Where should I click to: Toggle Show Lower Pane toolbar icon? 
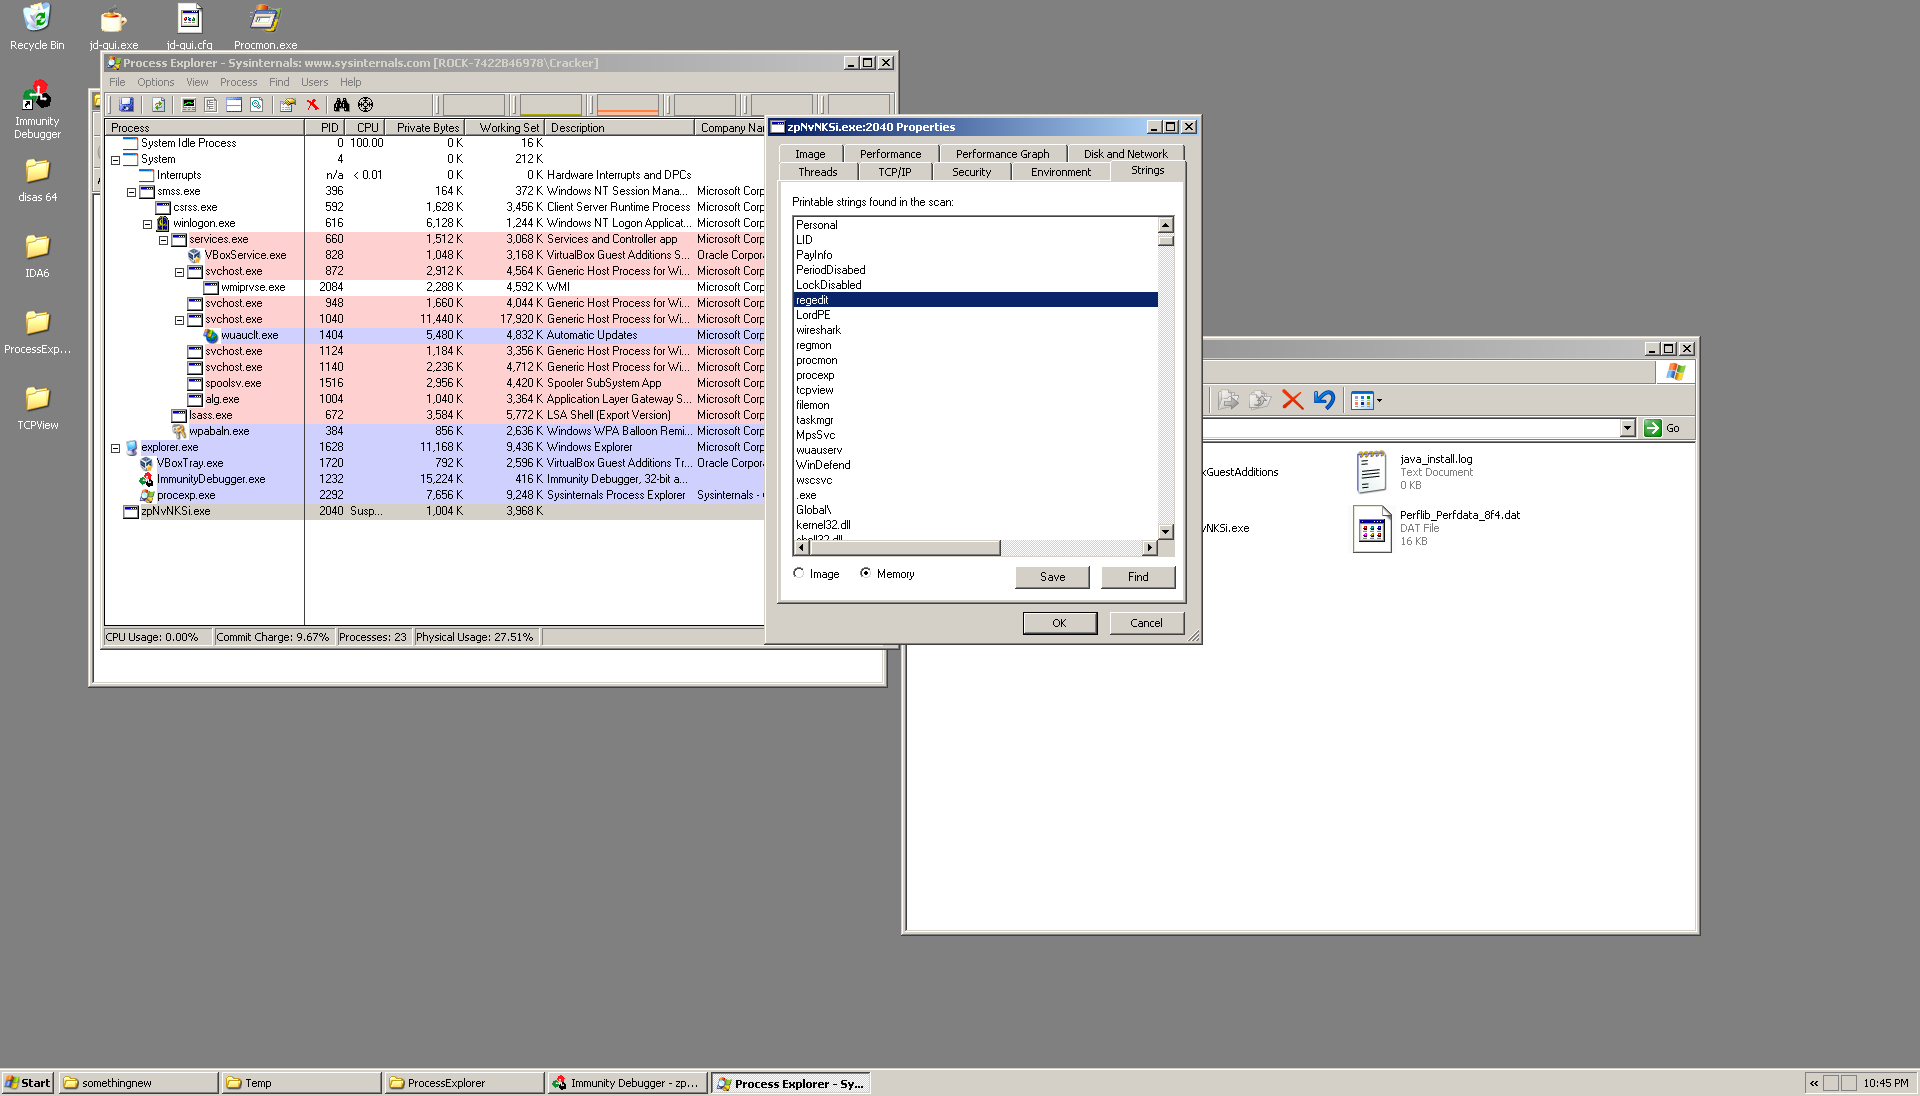click(x=234, y=104)
